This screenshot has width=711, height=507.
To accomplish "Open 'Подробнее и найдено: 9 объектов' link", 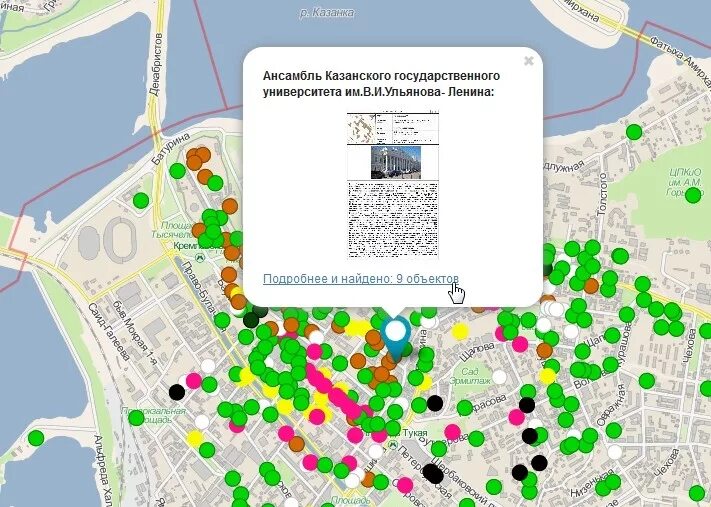I will coord(360,278).
